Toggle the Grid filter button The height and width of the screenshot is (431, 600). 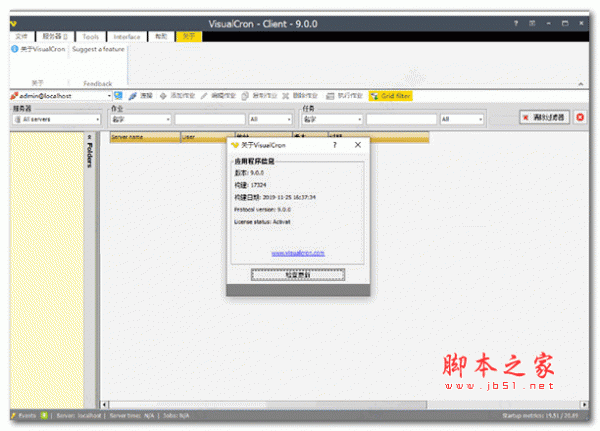point(391,96)
